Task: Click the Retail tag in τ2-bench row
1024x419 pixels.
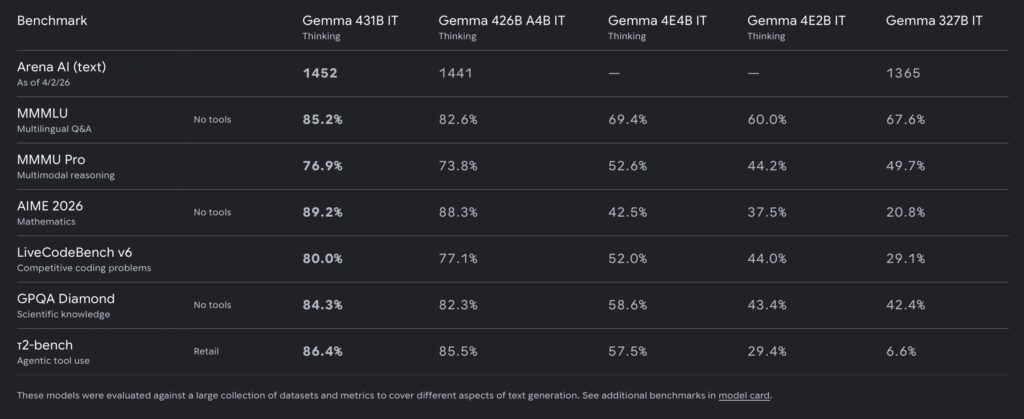Action: point(205,351)
